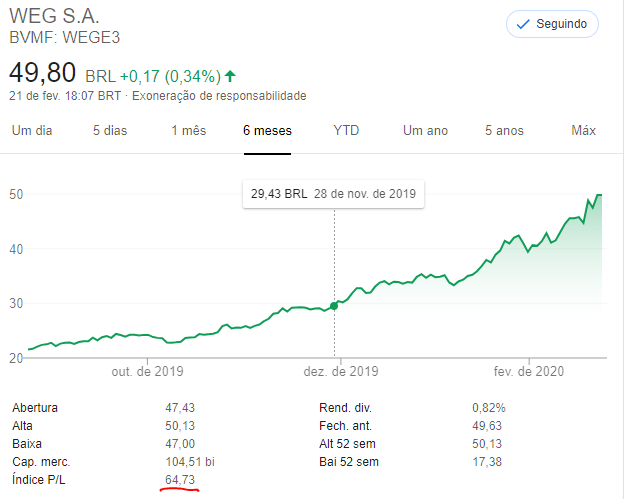628x499 pixels.
Task: Click the 50 y-axis label
Action: tap(16, 195)
